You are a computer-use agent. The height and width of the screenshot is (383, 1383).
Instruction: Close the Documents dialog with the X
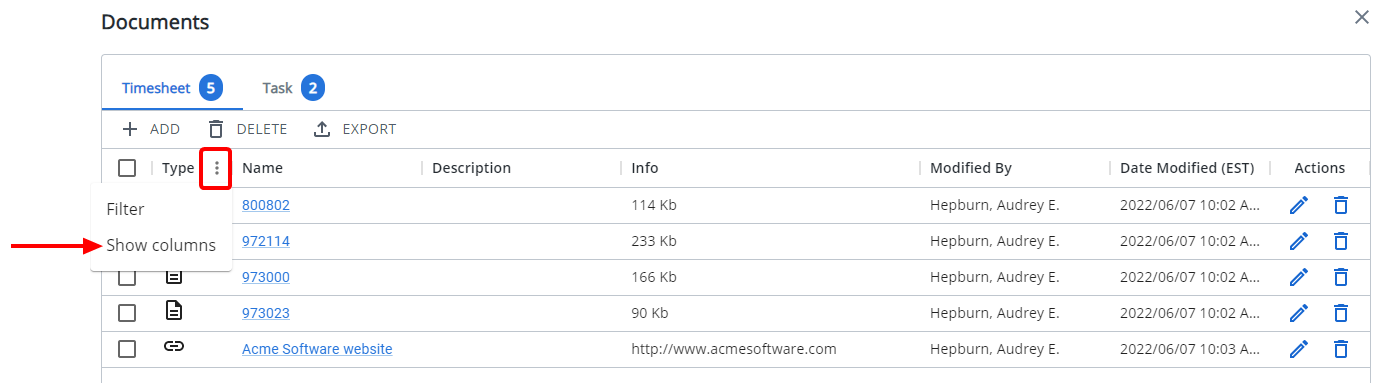(x=1361, y=17)
